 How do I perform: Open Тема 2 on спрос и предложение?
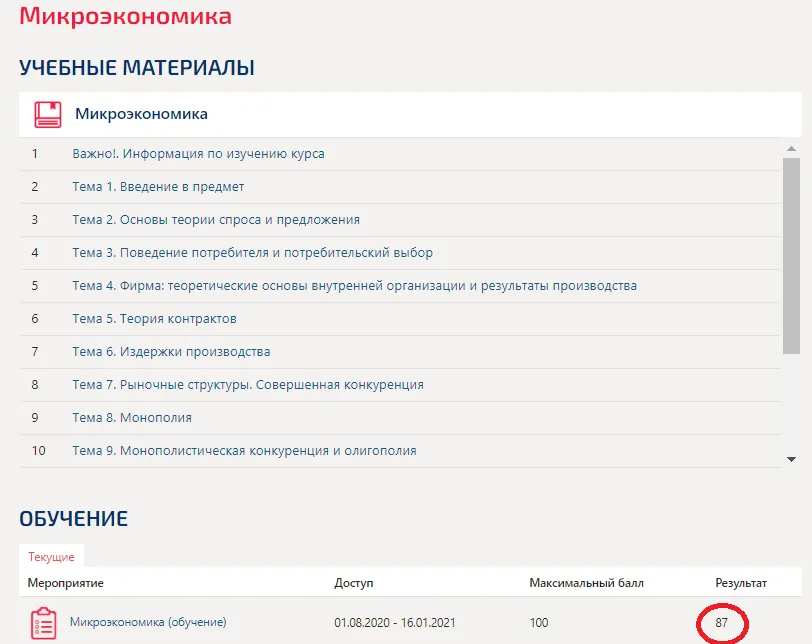(x=216, y=220)
